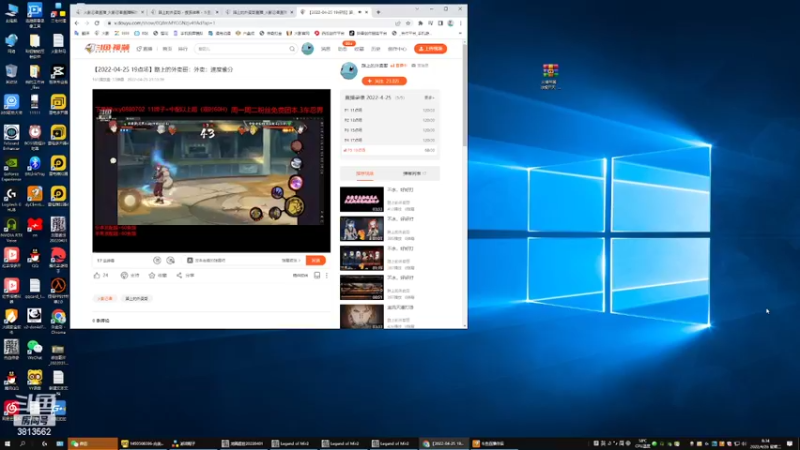Open NVIDIA RTX Voice desktop icon
The height and width of the screenshot is (450, 800).
pos(11,230)
